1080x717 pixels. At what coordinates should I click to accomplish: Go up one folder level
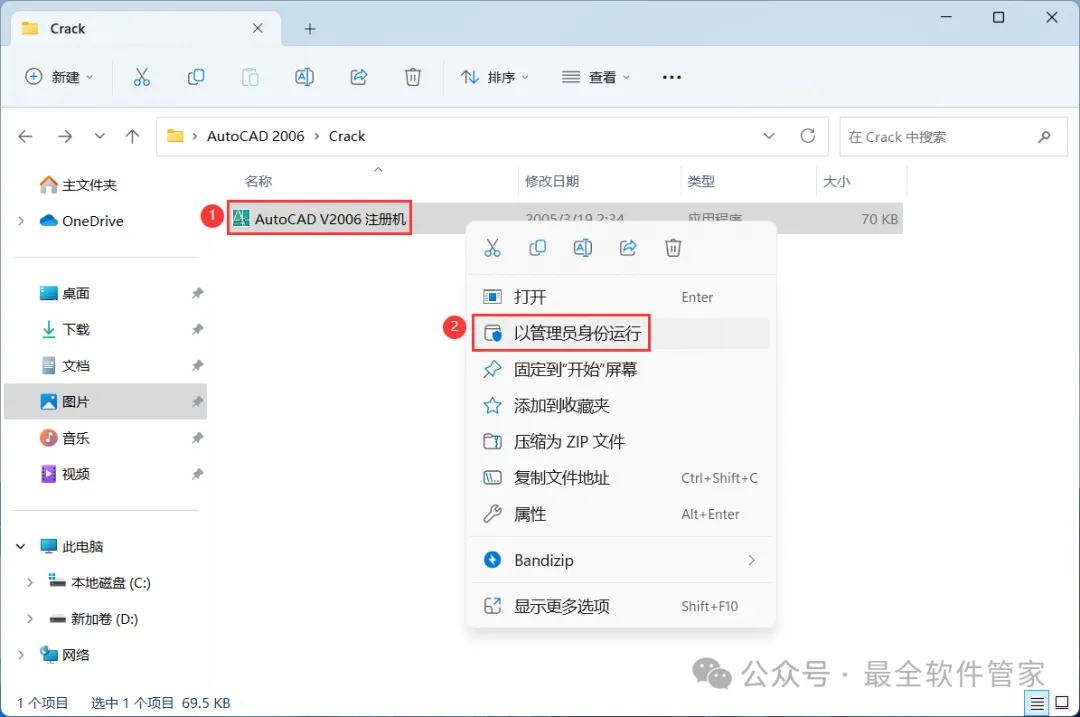132,136
